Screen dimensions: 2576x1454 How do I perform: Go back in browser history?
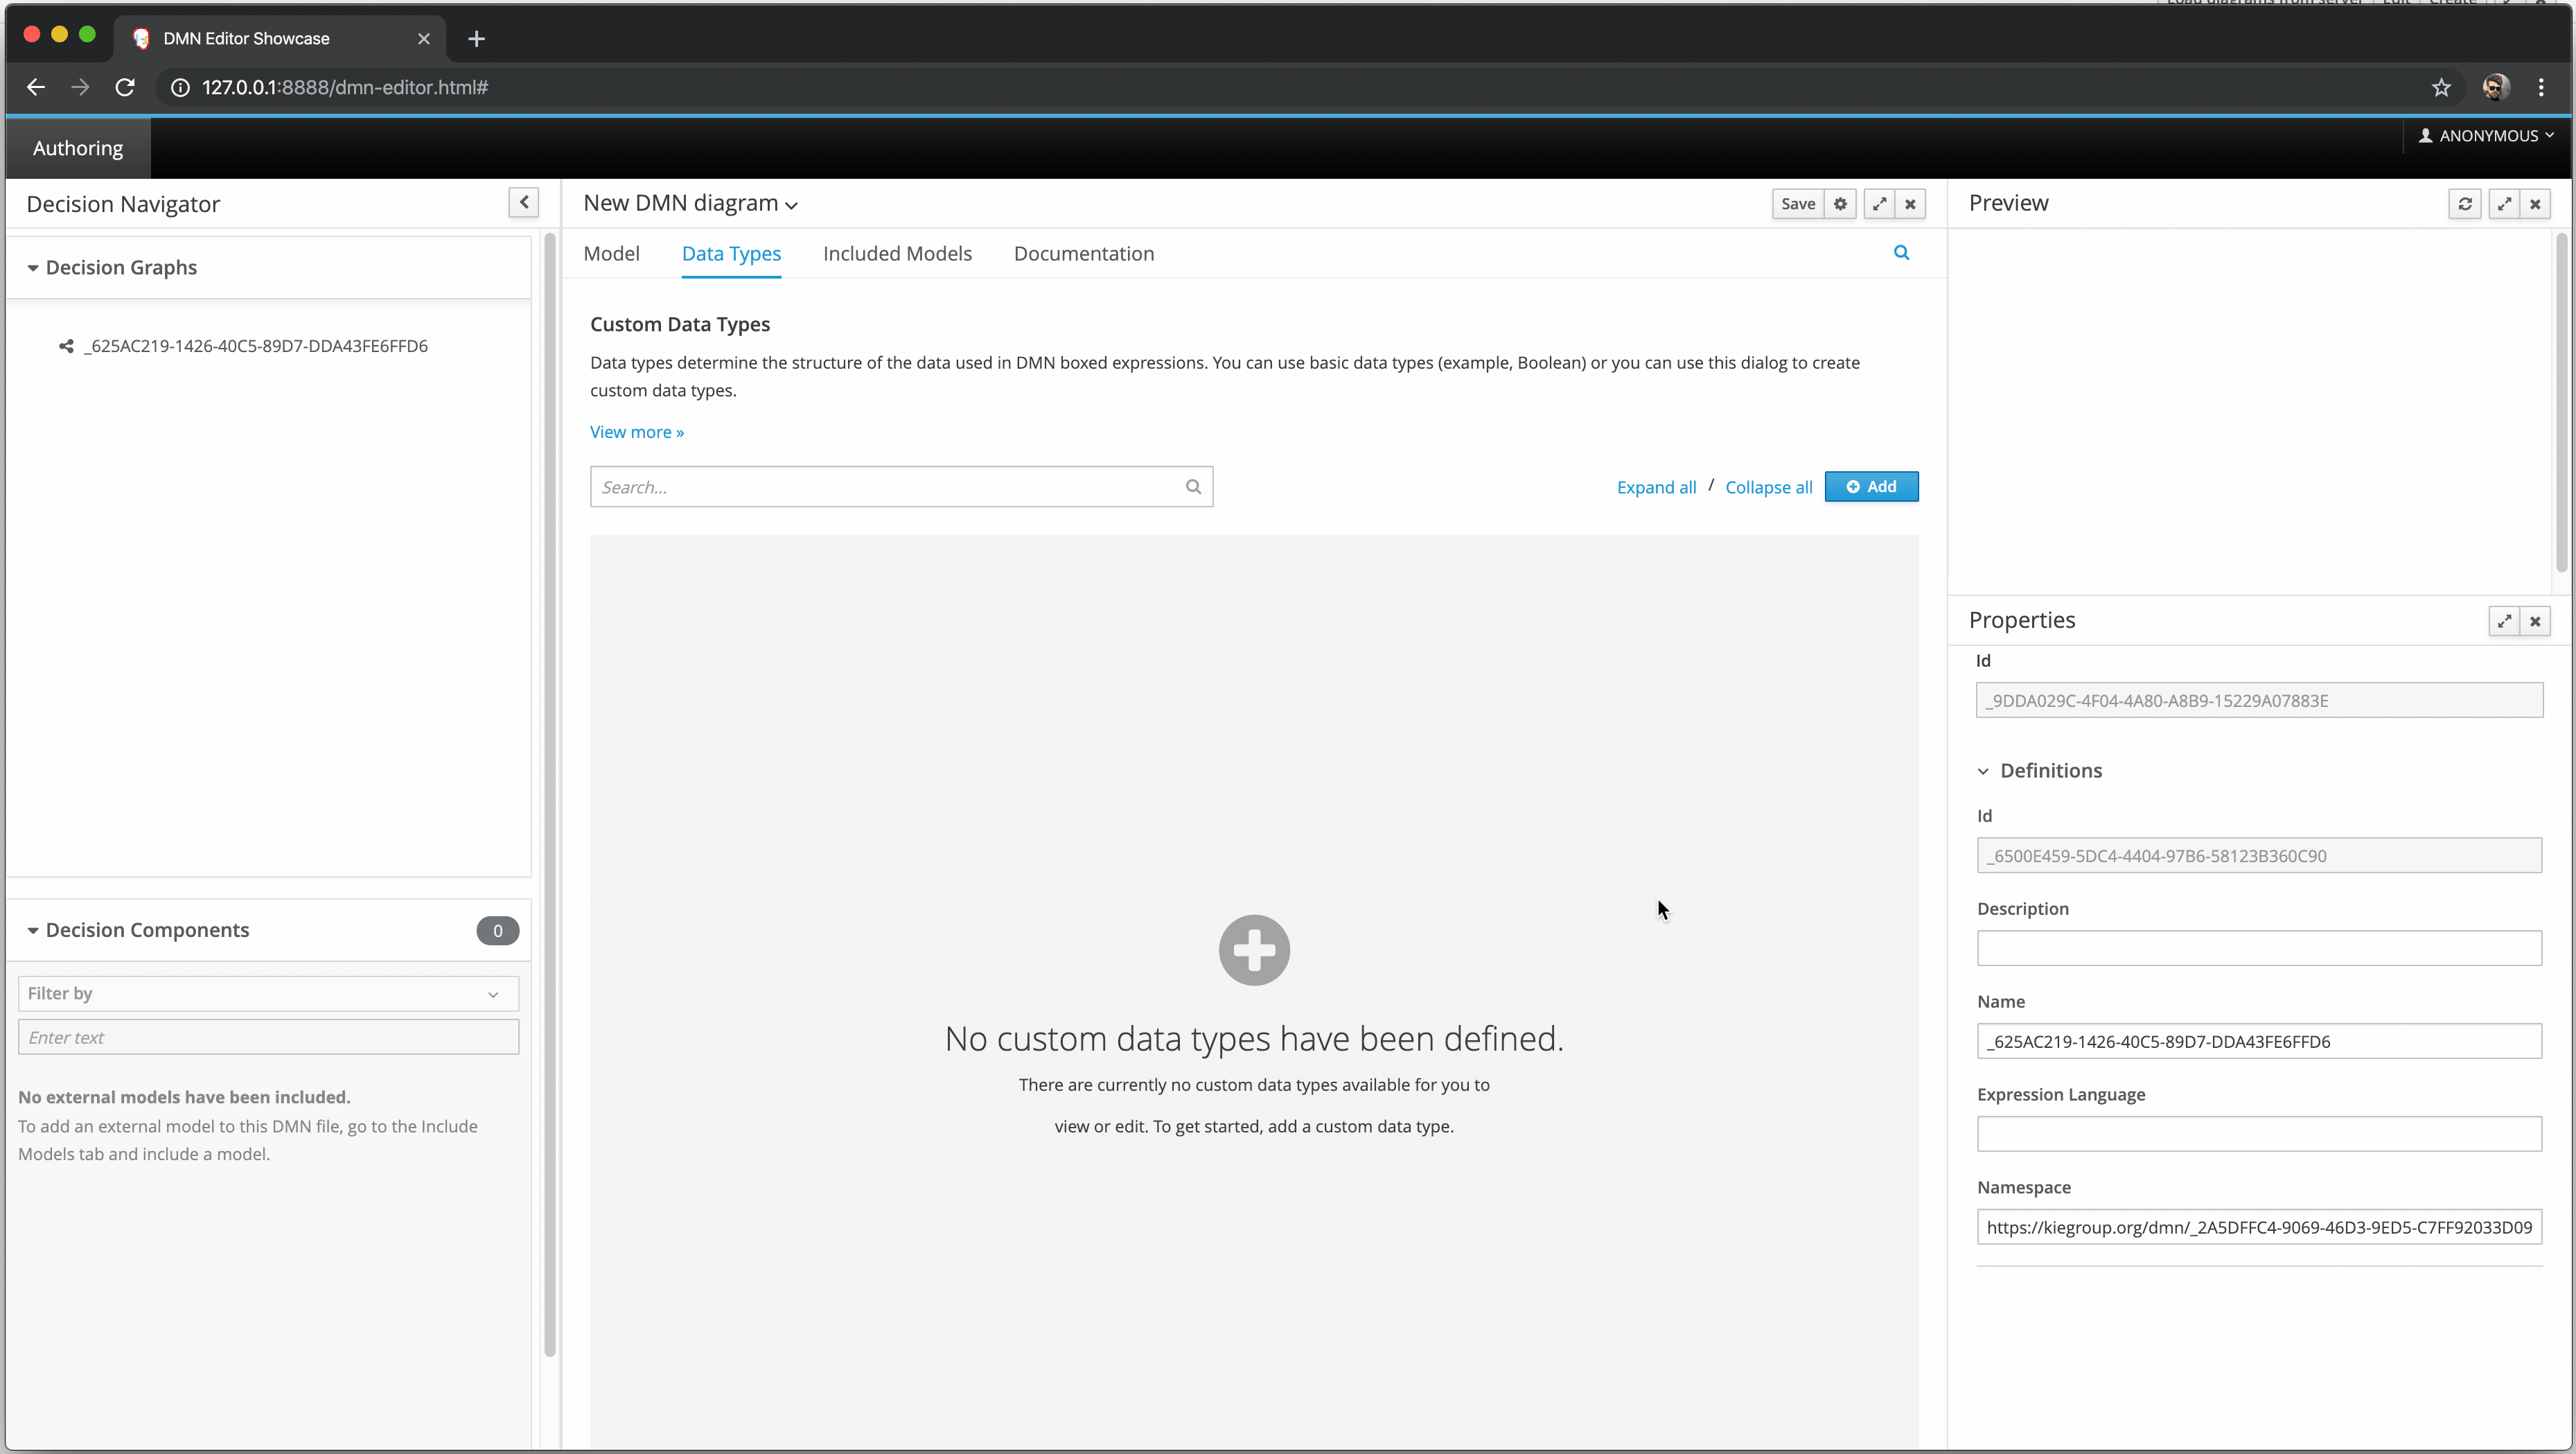pos(36,87)
